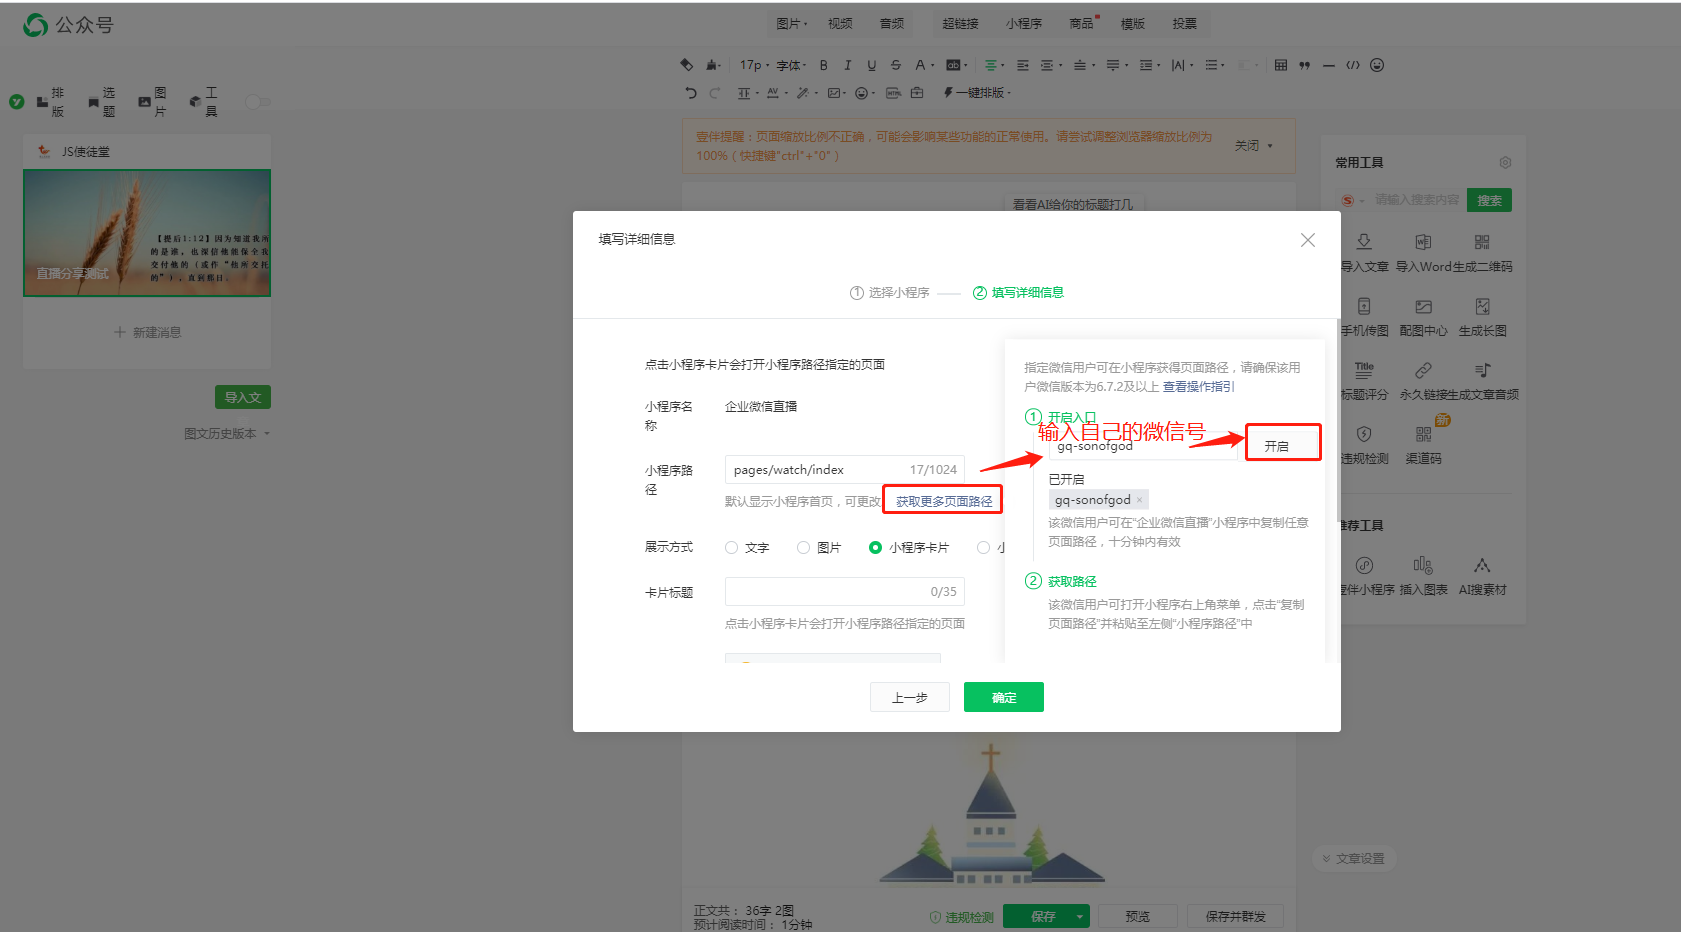Open 常用工具 settings gear icon
Screen dimensions: 1681x932
click(x=1505, y=162)
